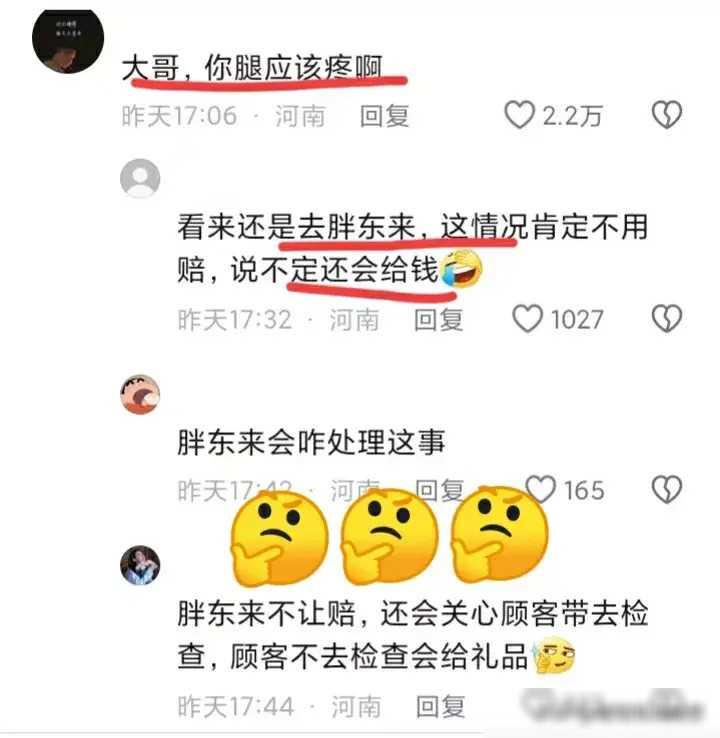Screen dimensions: 720x738
Task: Select the comment starting 胖东来不让赔
Action: coord(412,634)
